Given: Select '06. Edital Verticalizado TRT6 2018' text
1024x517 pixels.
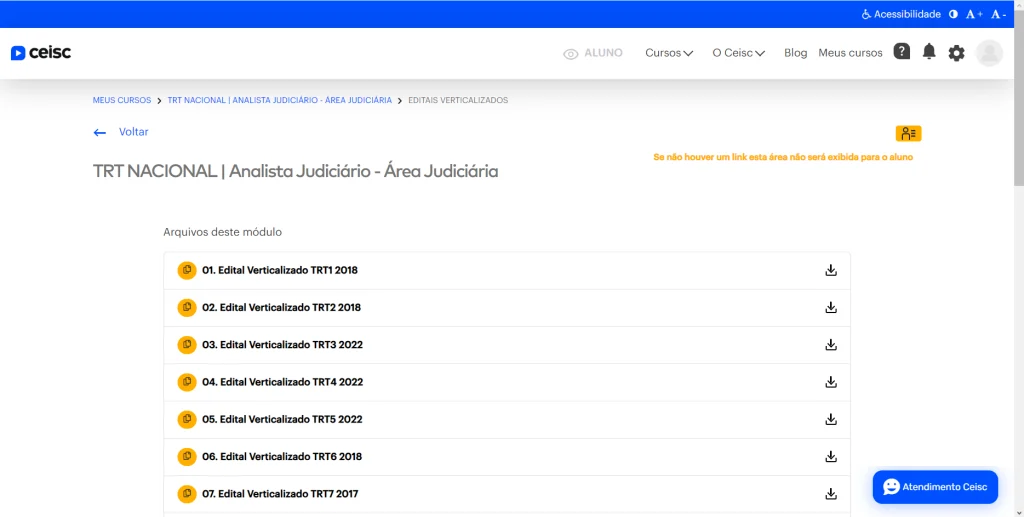Looking at the screenshot, I should [281, 456].
